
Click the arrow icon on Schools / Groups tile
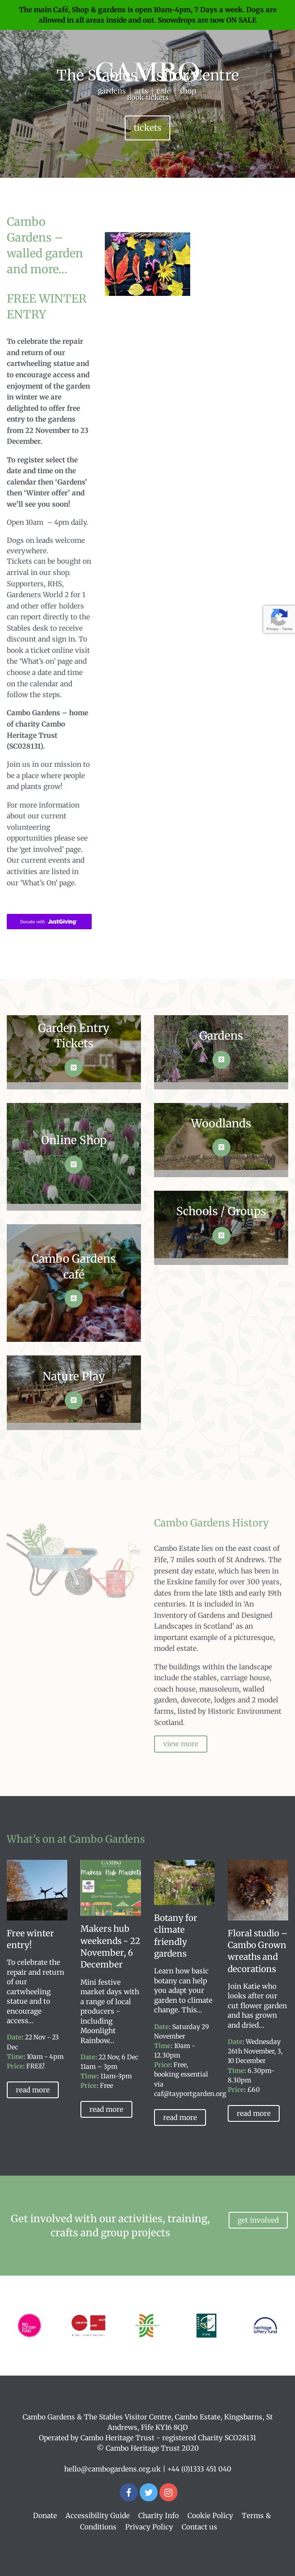click(221, 1235)
